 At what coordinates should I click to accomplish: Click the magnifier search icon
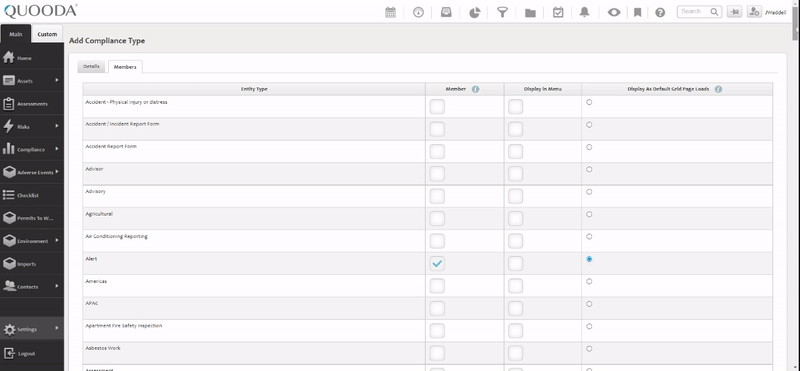pyautogui.click(x=714, y=12)
